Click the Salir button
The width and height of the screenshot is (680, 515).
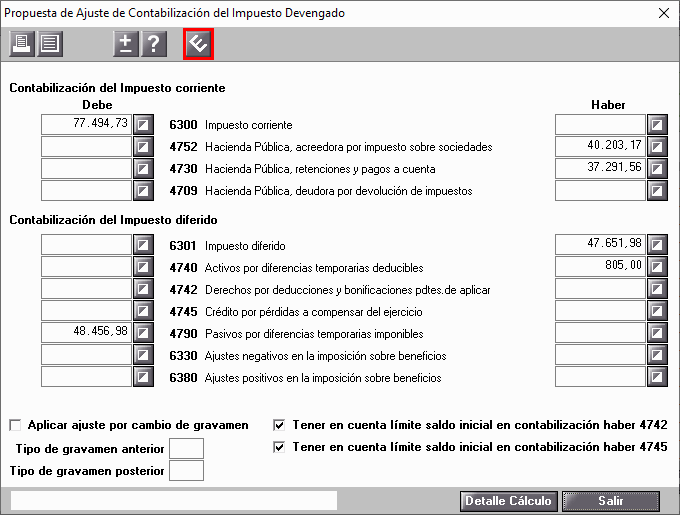pyautogui.click(x=611, y=501)
